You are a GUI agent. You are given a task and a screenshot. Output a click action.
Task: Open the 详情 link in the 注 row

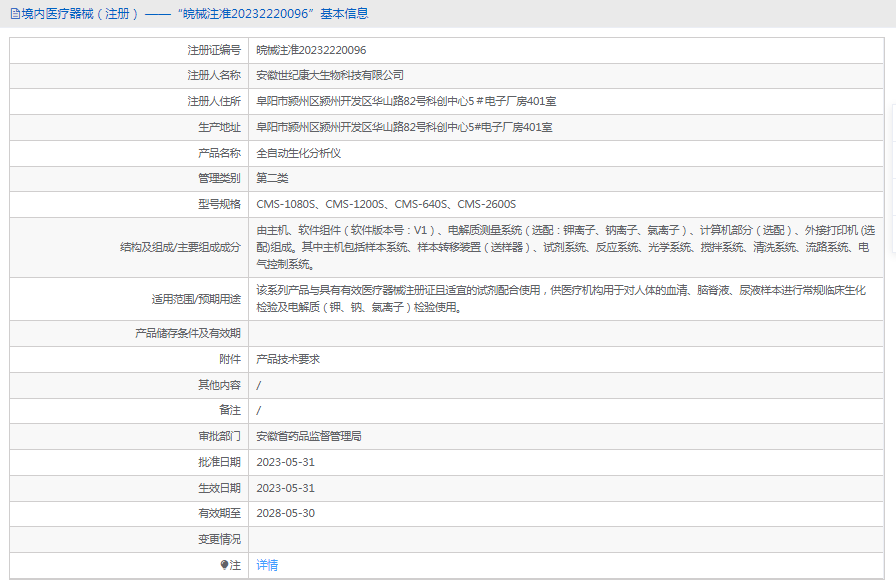pos(267,565)
